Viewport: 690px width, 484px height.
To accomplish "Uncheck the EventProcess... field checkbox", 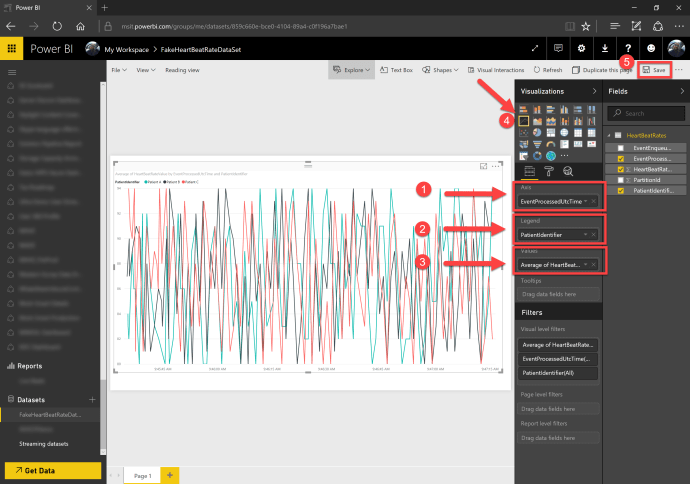I will tap(620, 158).
